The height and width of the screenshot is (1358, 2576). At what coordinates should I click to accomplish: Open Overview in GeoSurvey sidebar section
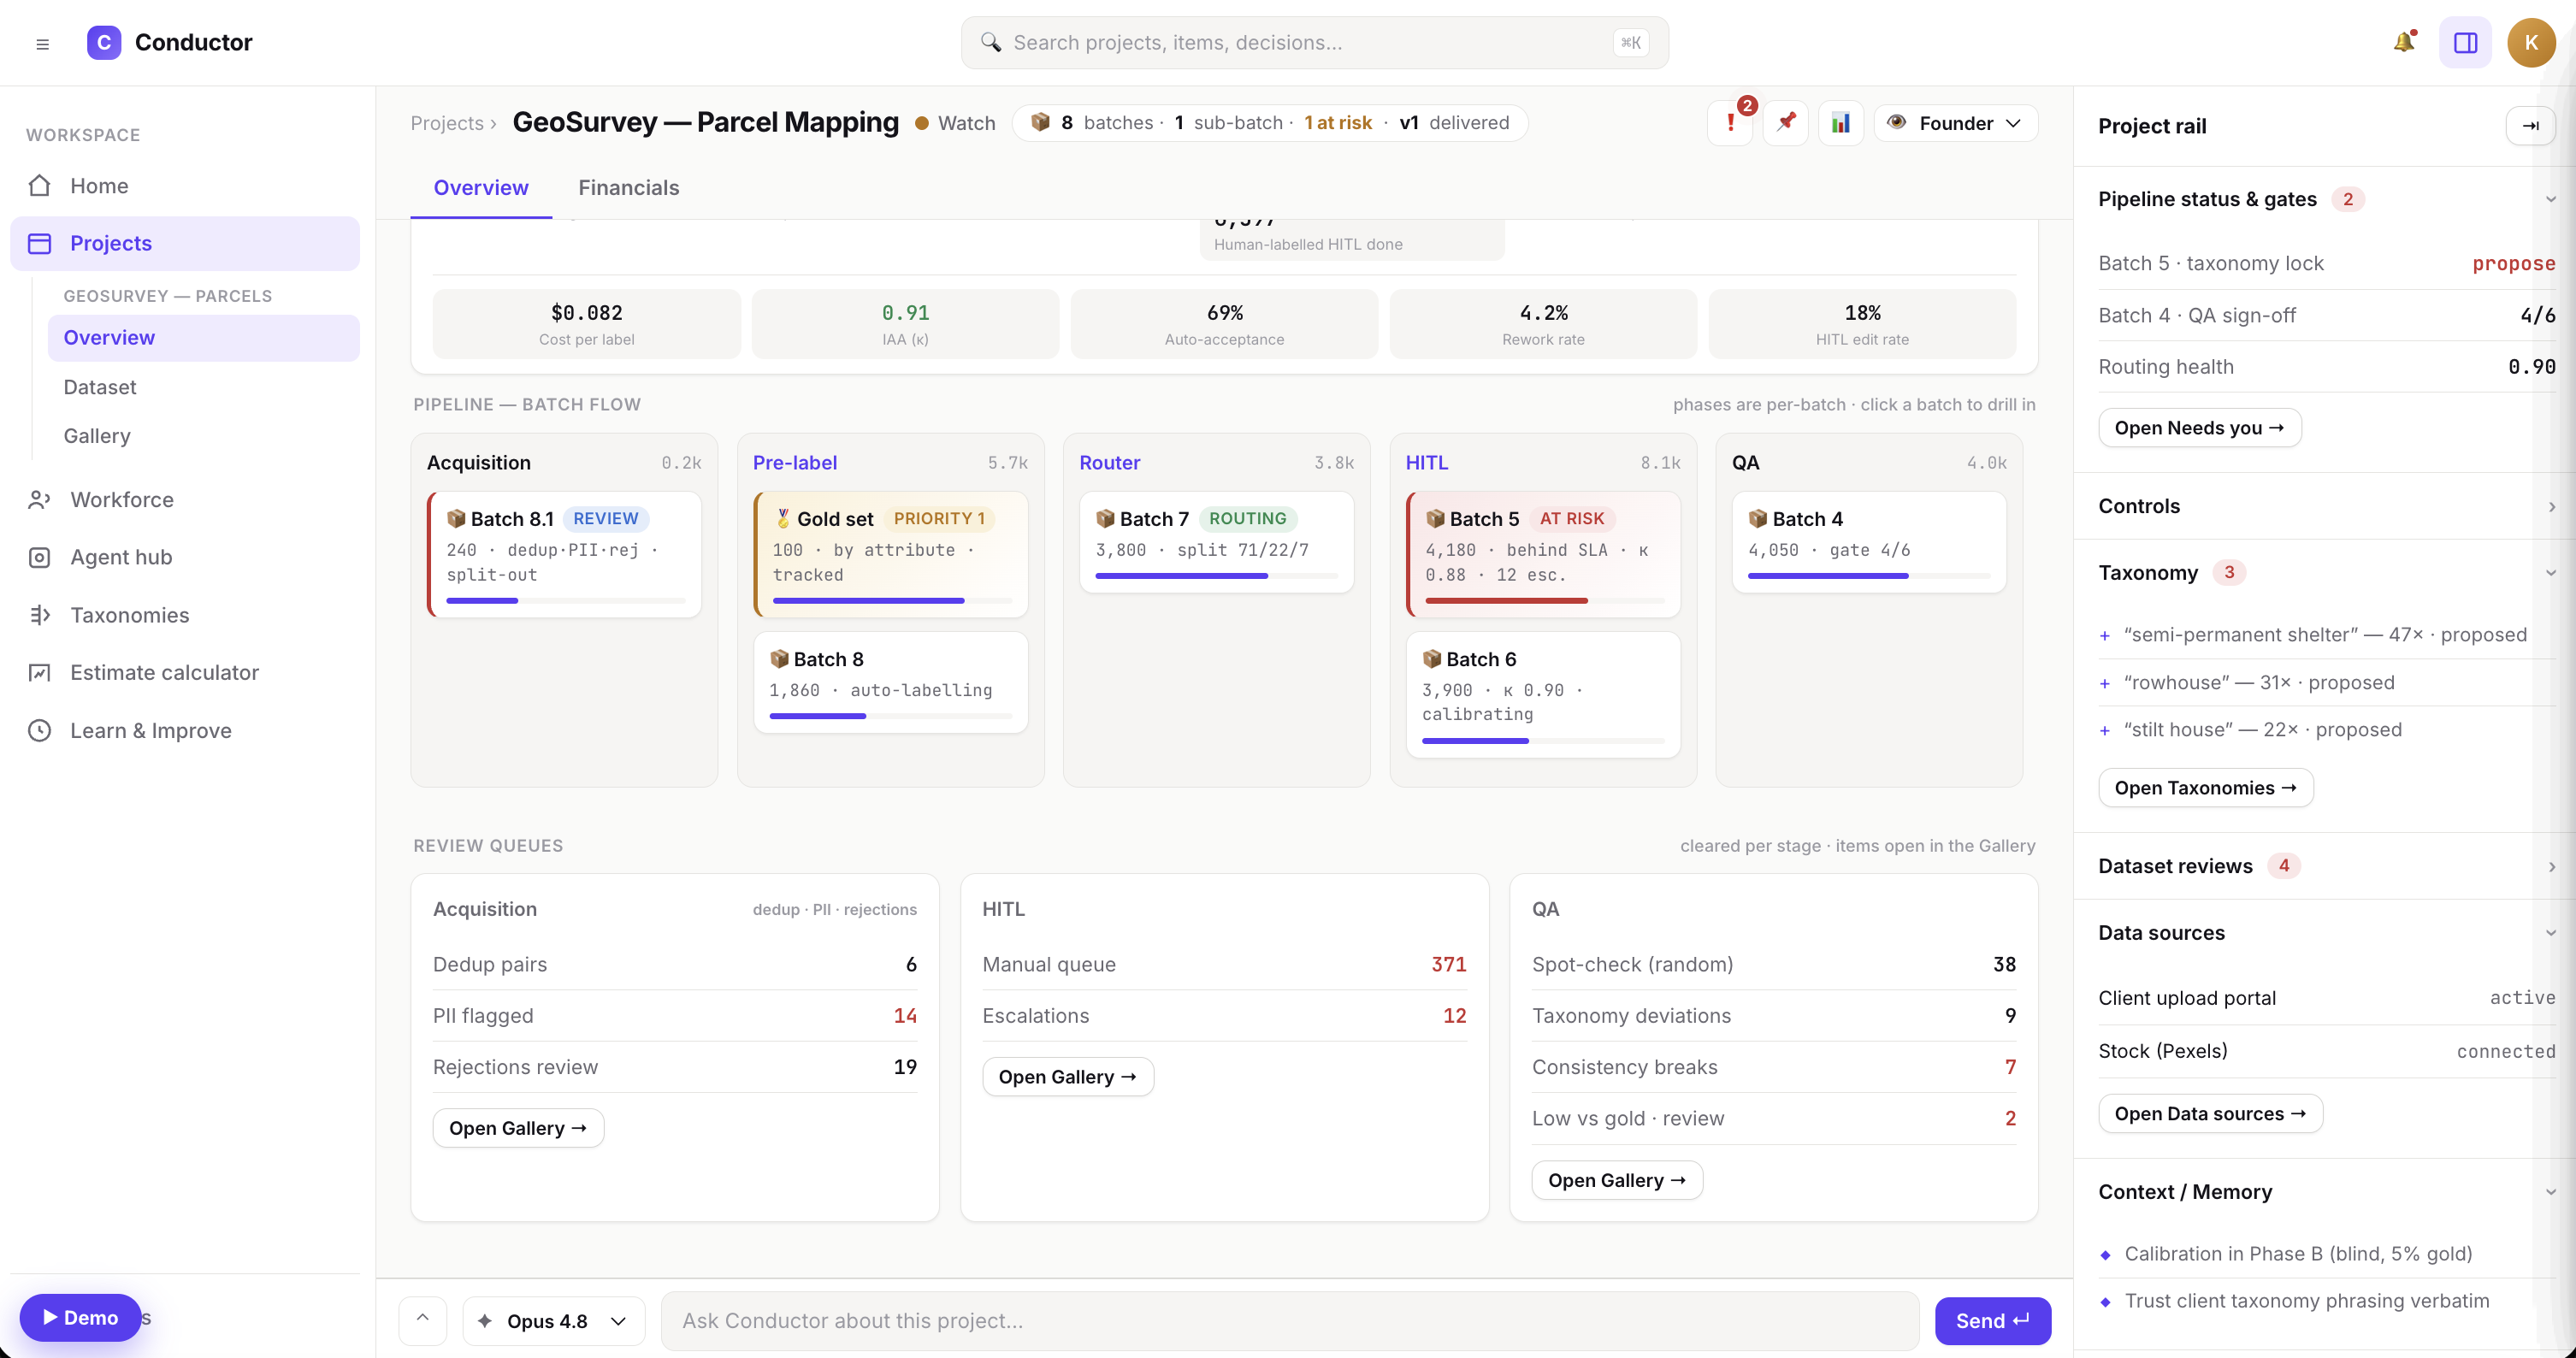pos(204,338)
